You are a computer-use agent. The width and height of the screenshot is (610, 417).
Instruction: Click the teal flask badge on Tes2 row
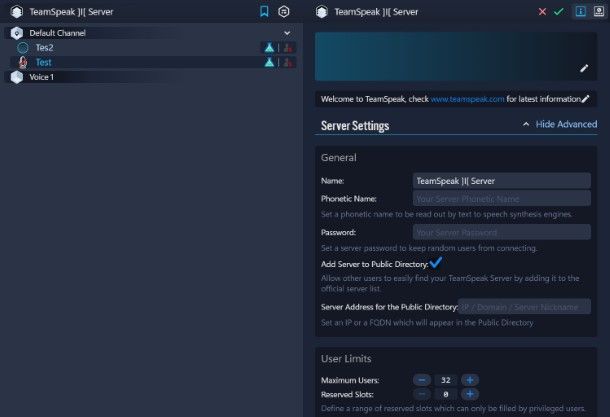click(269, 48)
